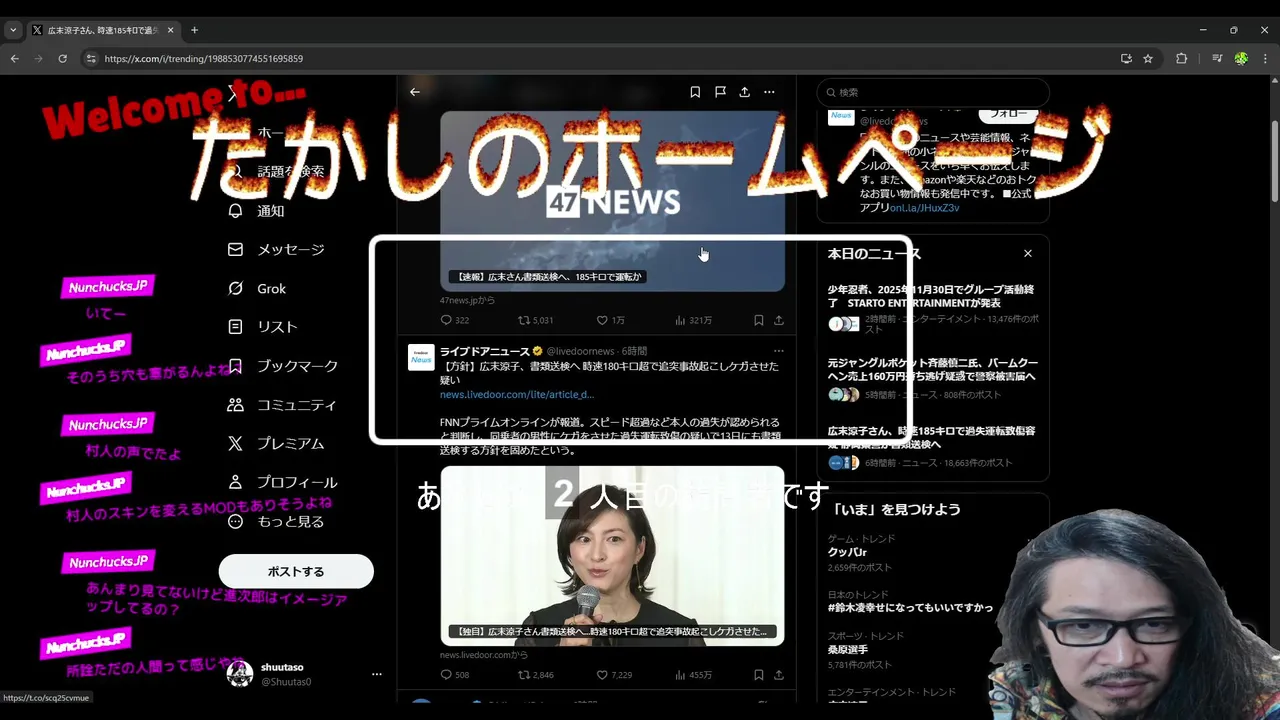The height and width of the screenshot is (720, 1280).
Task: Open the Chrome extensions puzzle icon
Action: click(1181, 59)
